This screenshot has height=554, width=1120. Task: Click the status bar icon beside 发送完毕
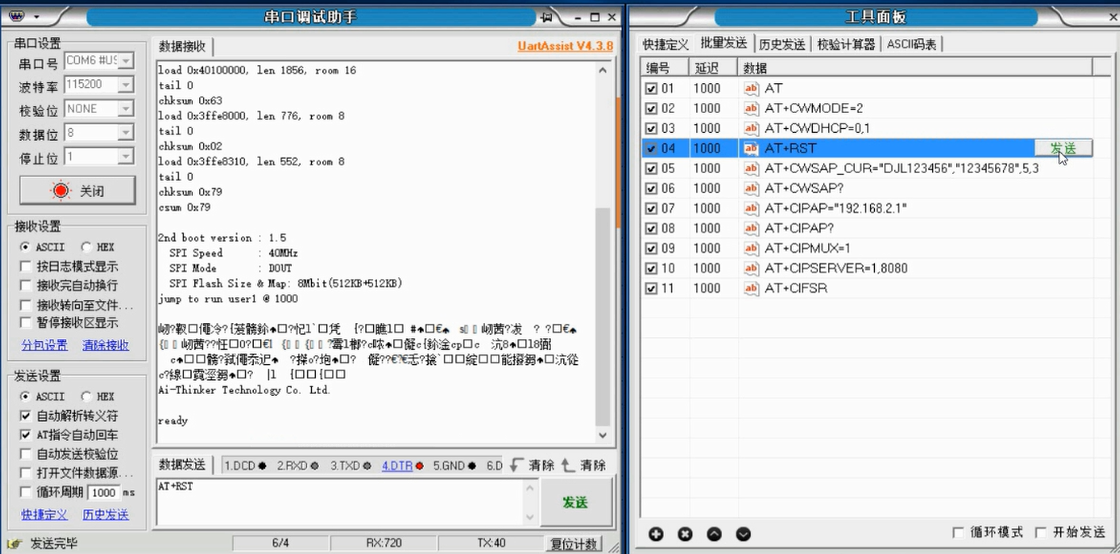point(16,544)
